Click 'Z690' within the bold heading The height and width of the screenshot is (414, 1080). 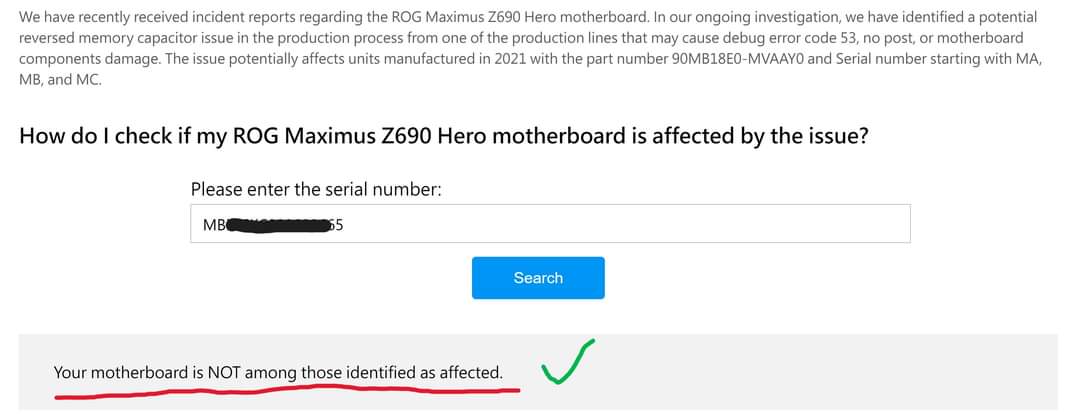coord(405,136)
